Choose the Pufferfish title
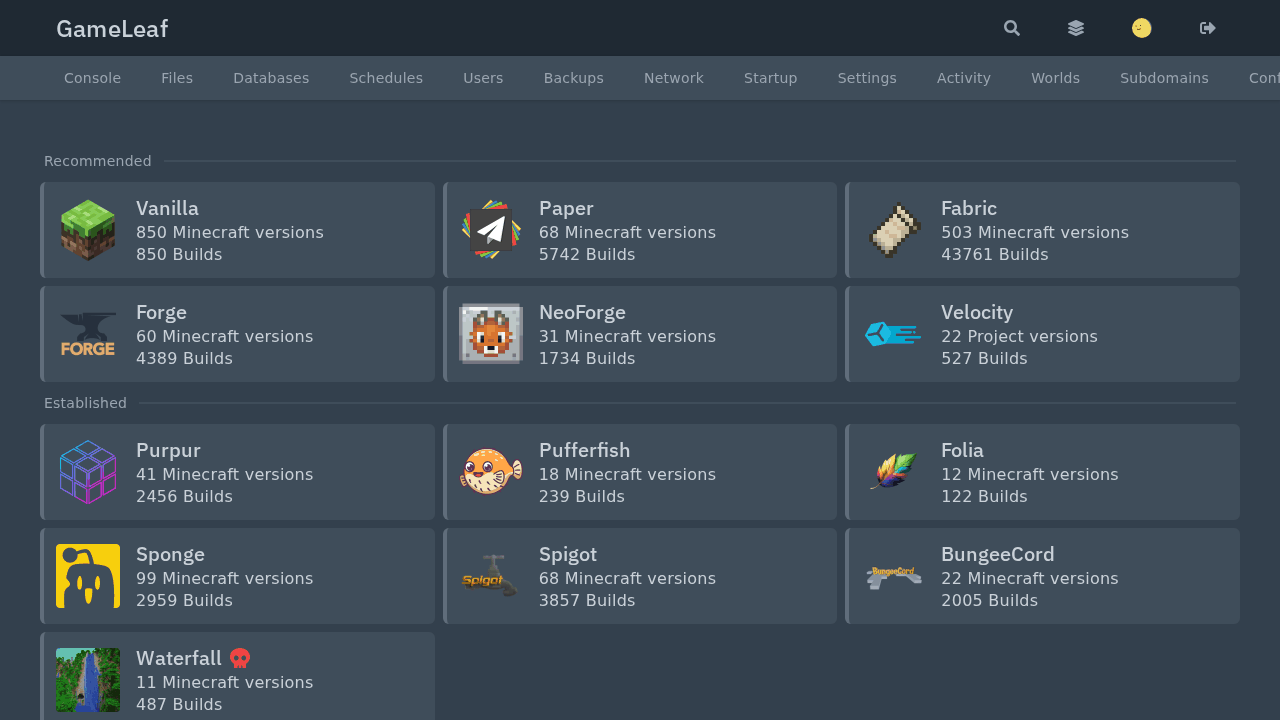This screenshot has width=1280, height=720. click(x=585, y=450)
